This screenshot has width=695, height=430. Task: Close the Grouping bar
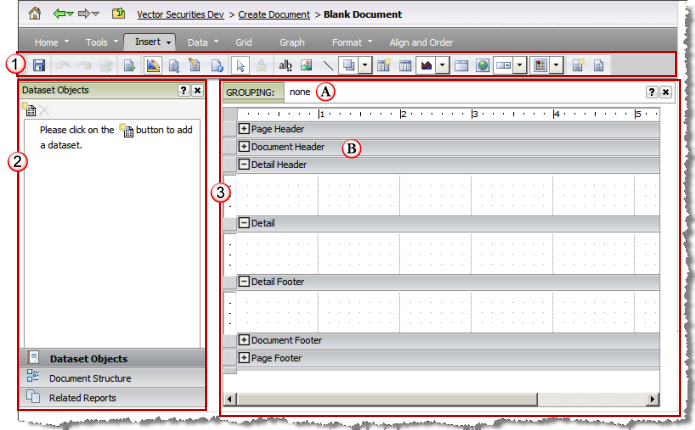(666, 92)
